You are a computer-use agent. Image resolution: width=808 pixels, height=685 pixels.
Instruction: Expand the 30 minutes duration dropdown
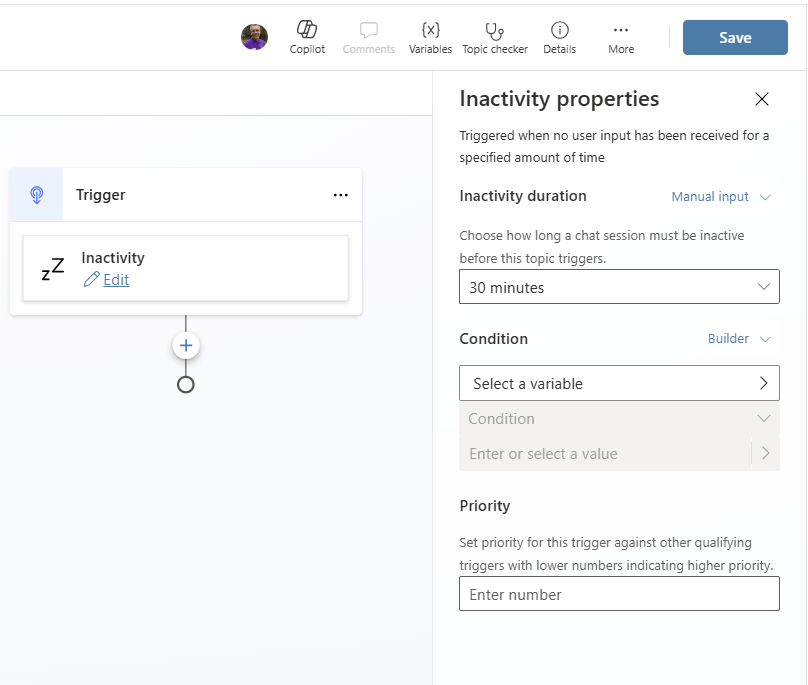[619, 287]
